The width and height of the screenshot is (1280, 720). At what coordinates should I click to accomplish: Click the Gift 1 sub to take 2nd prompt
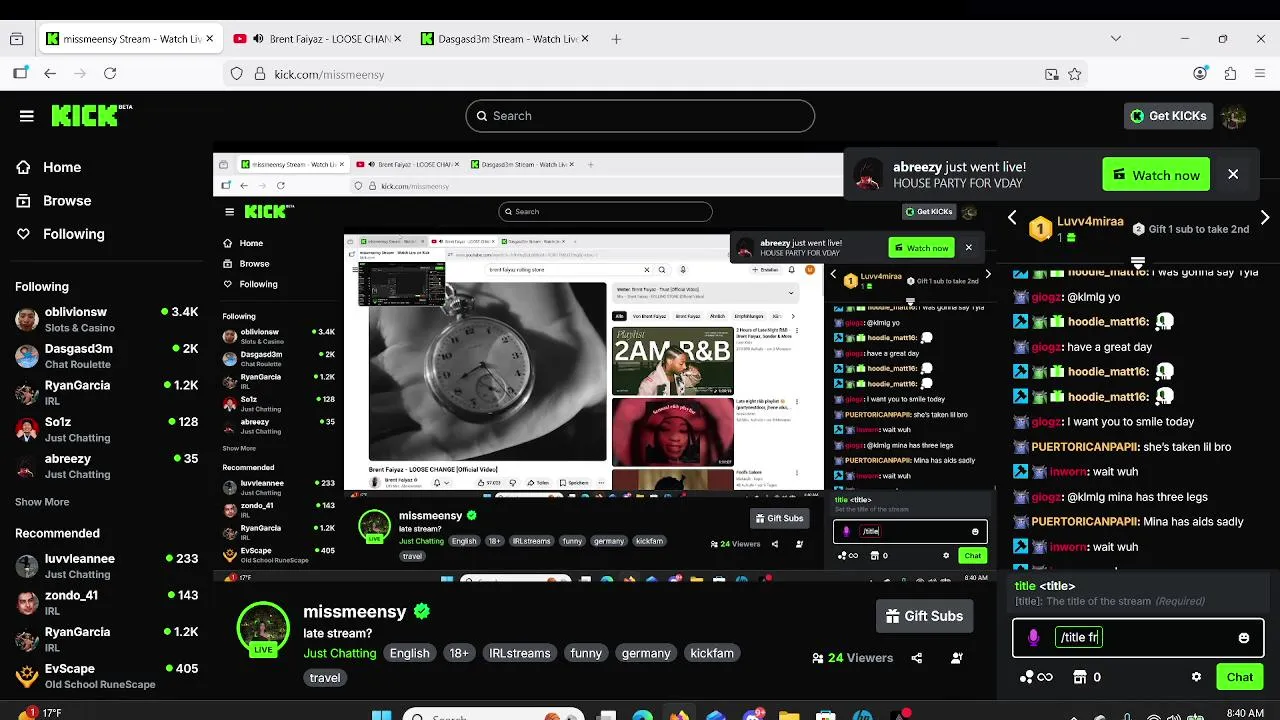[x=1190, y=229]
